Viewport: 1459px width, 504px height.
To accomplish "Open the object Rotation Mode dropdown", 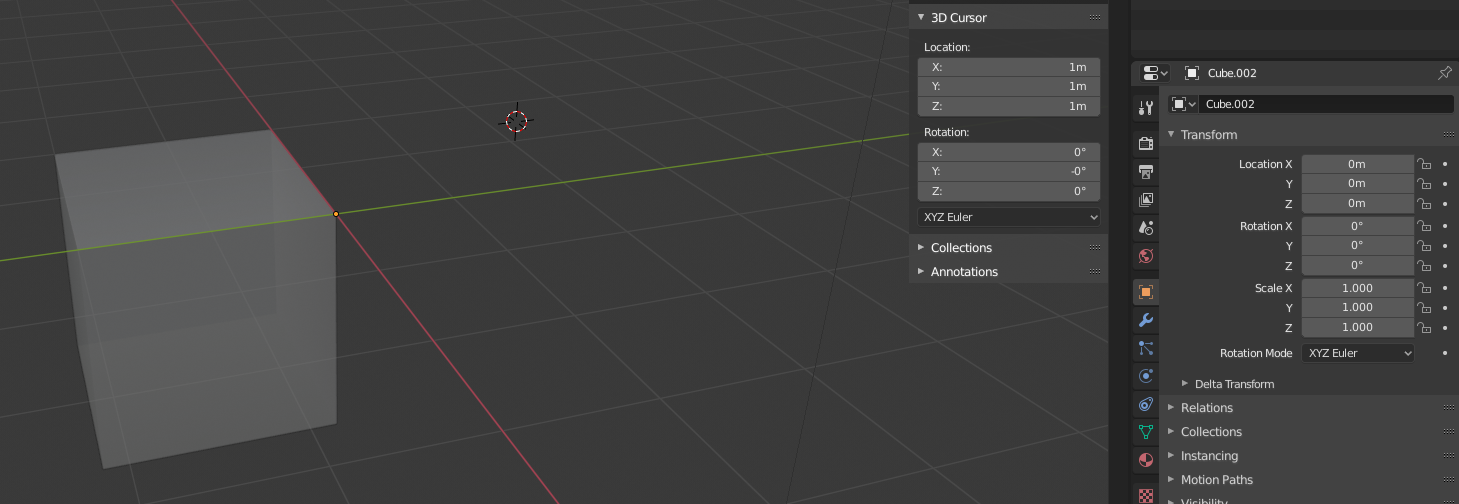I will pos(1358,353).
